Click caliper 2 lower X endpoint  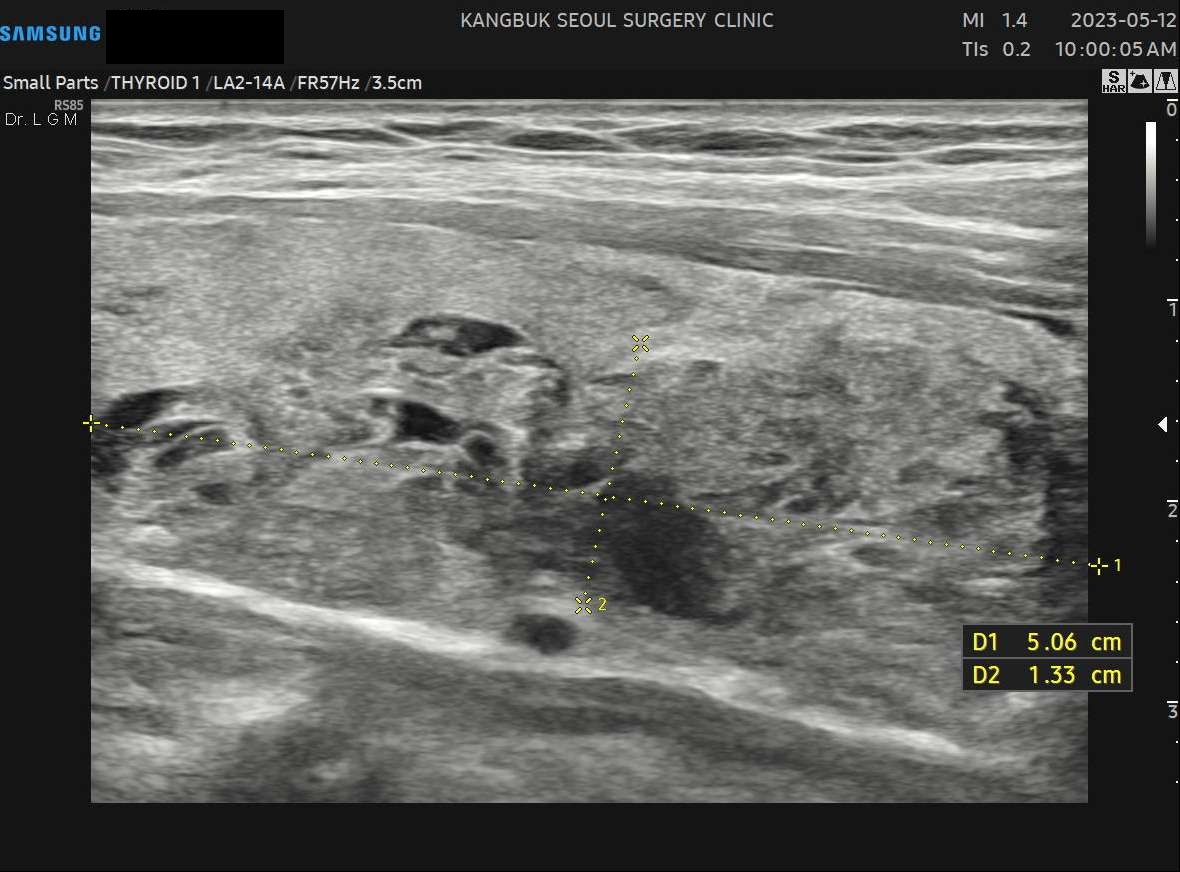(583, 603)
